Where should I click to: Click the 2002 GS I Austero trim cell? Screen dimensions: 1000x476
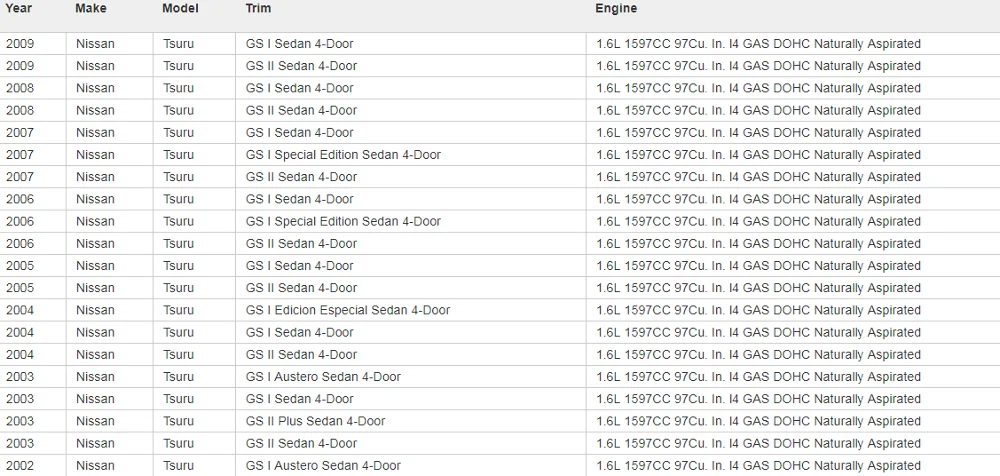(x=323, y=465)
